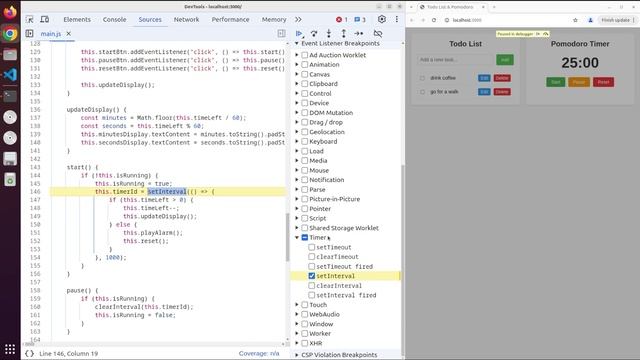Screen dimensions: 640x360
Task: Enable the Mouse breakpoint checkbox
Action: (x=304, y=170)
